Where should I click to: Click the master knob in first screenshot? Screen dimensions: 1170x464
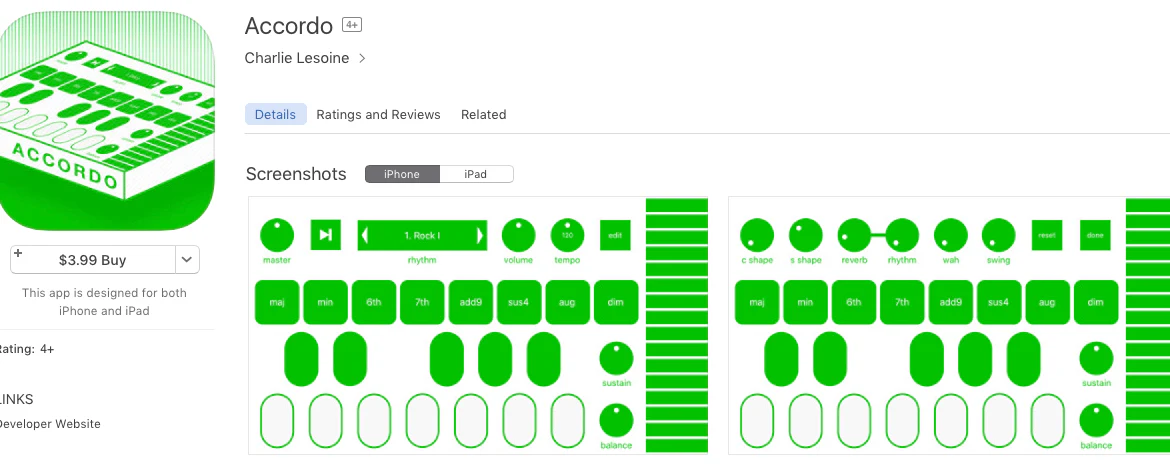pos(277,236)
